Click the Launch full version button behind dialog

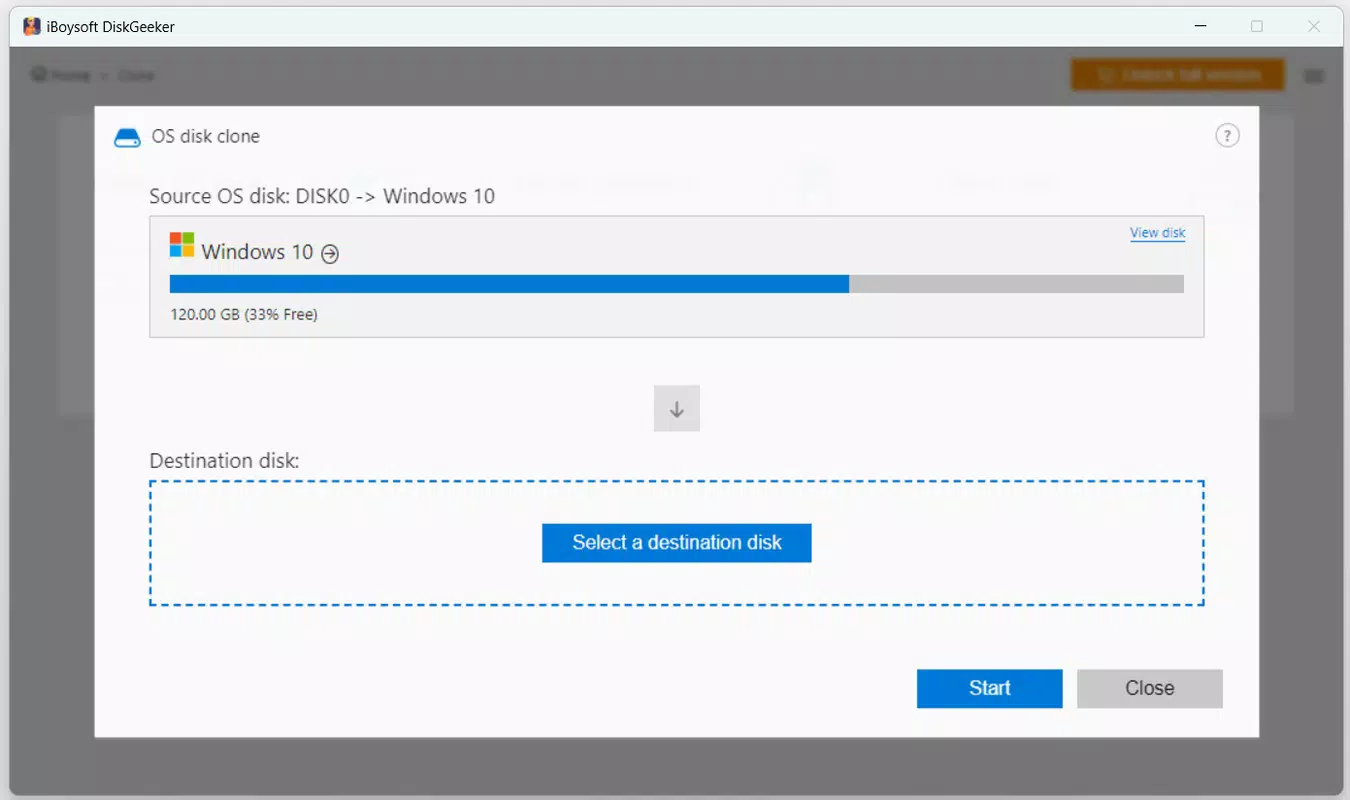point(1179,75)
